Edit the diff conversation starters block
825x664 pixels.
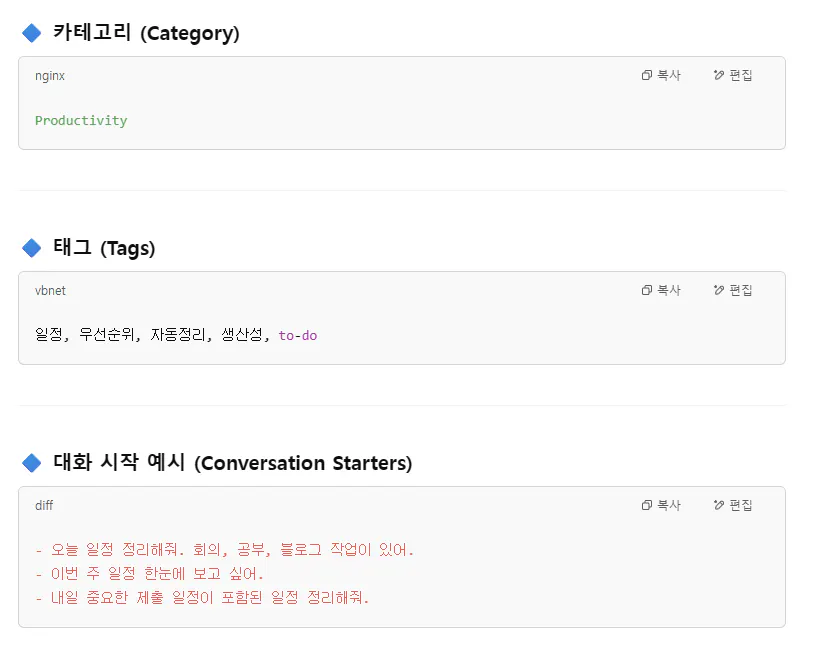coord(733,505)
